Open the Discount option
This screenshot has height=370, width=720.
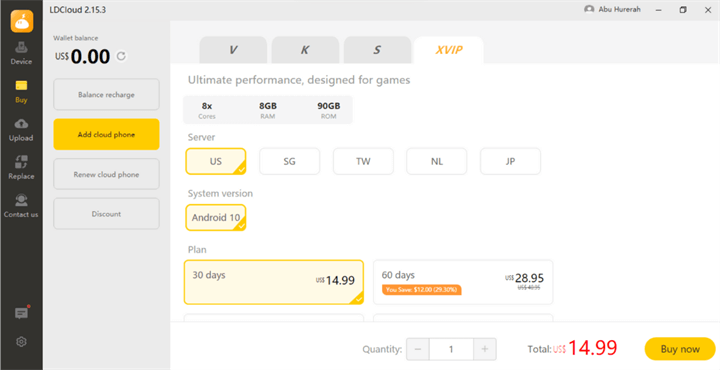[x=106, y=214]
